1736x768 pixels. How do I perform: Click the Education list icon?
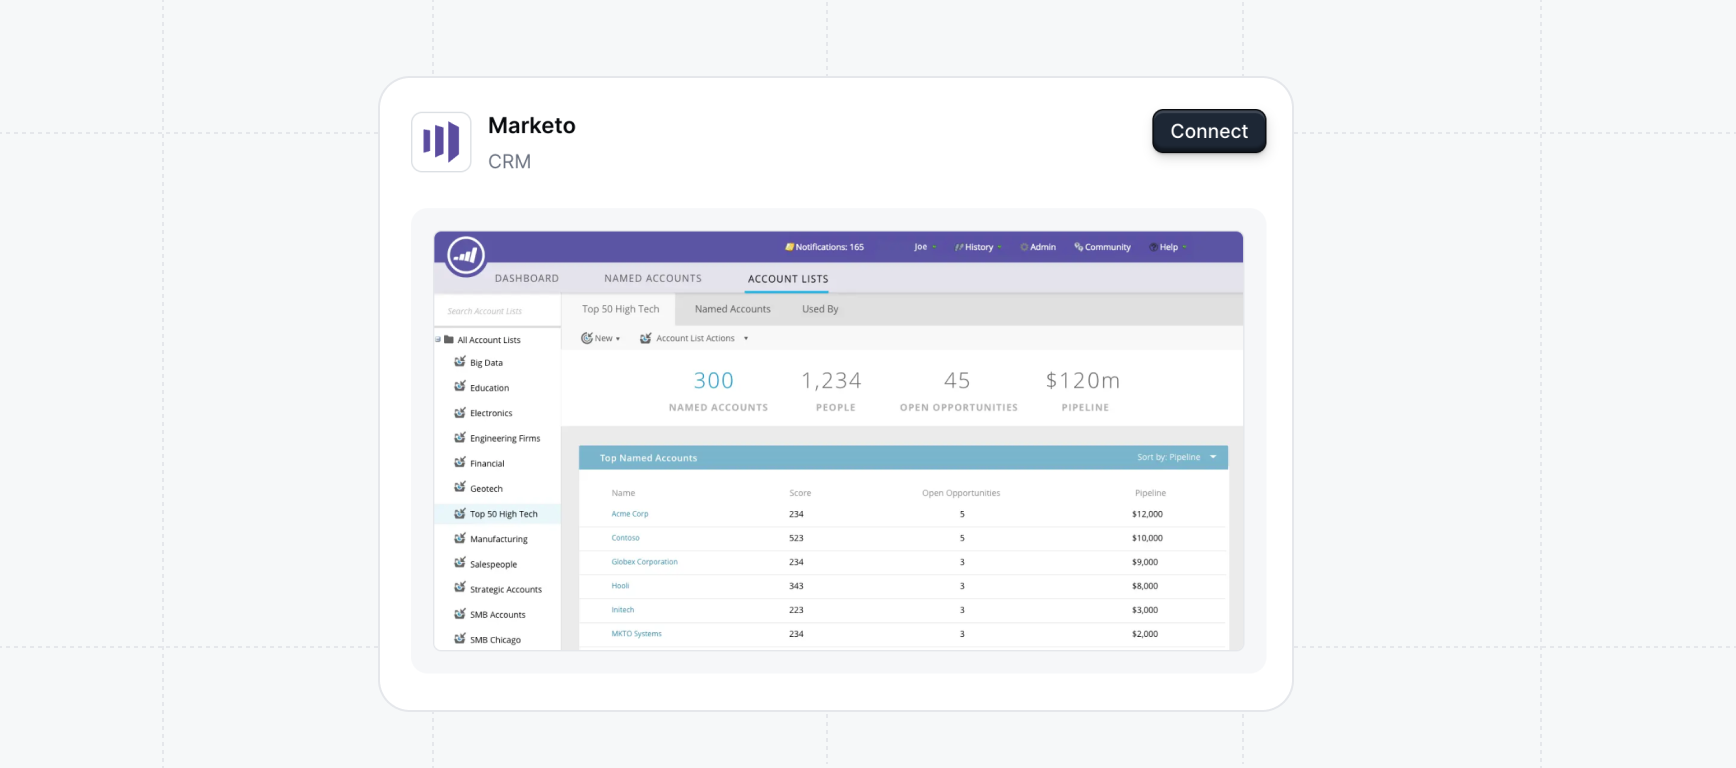click(460, 387)
